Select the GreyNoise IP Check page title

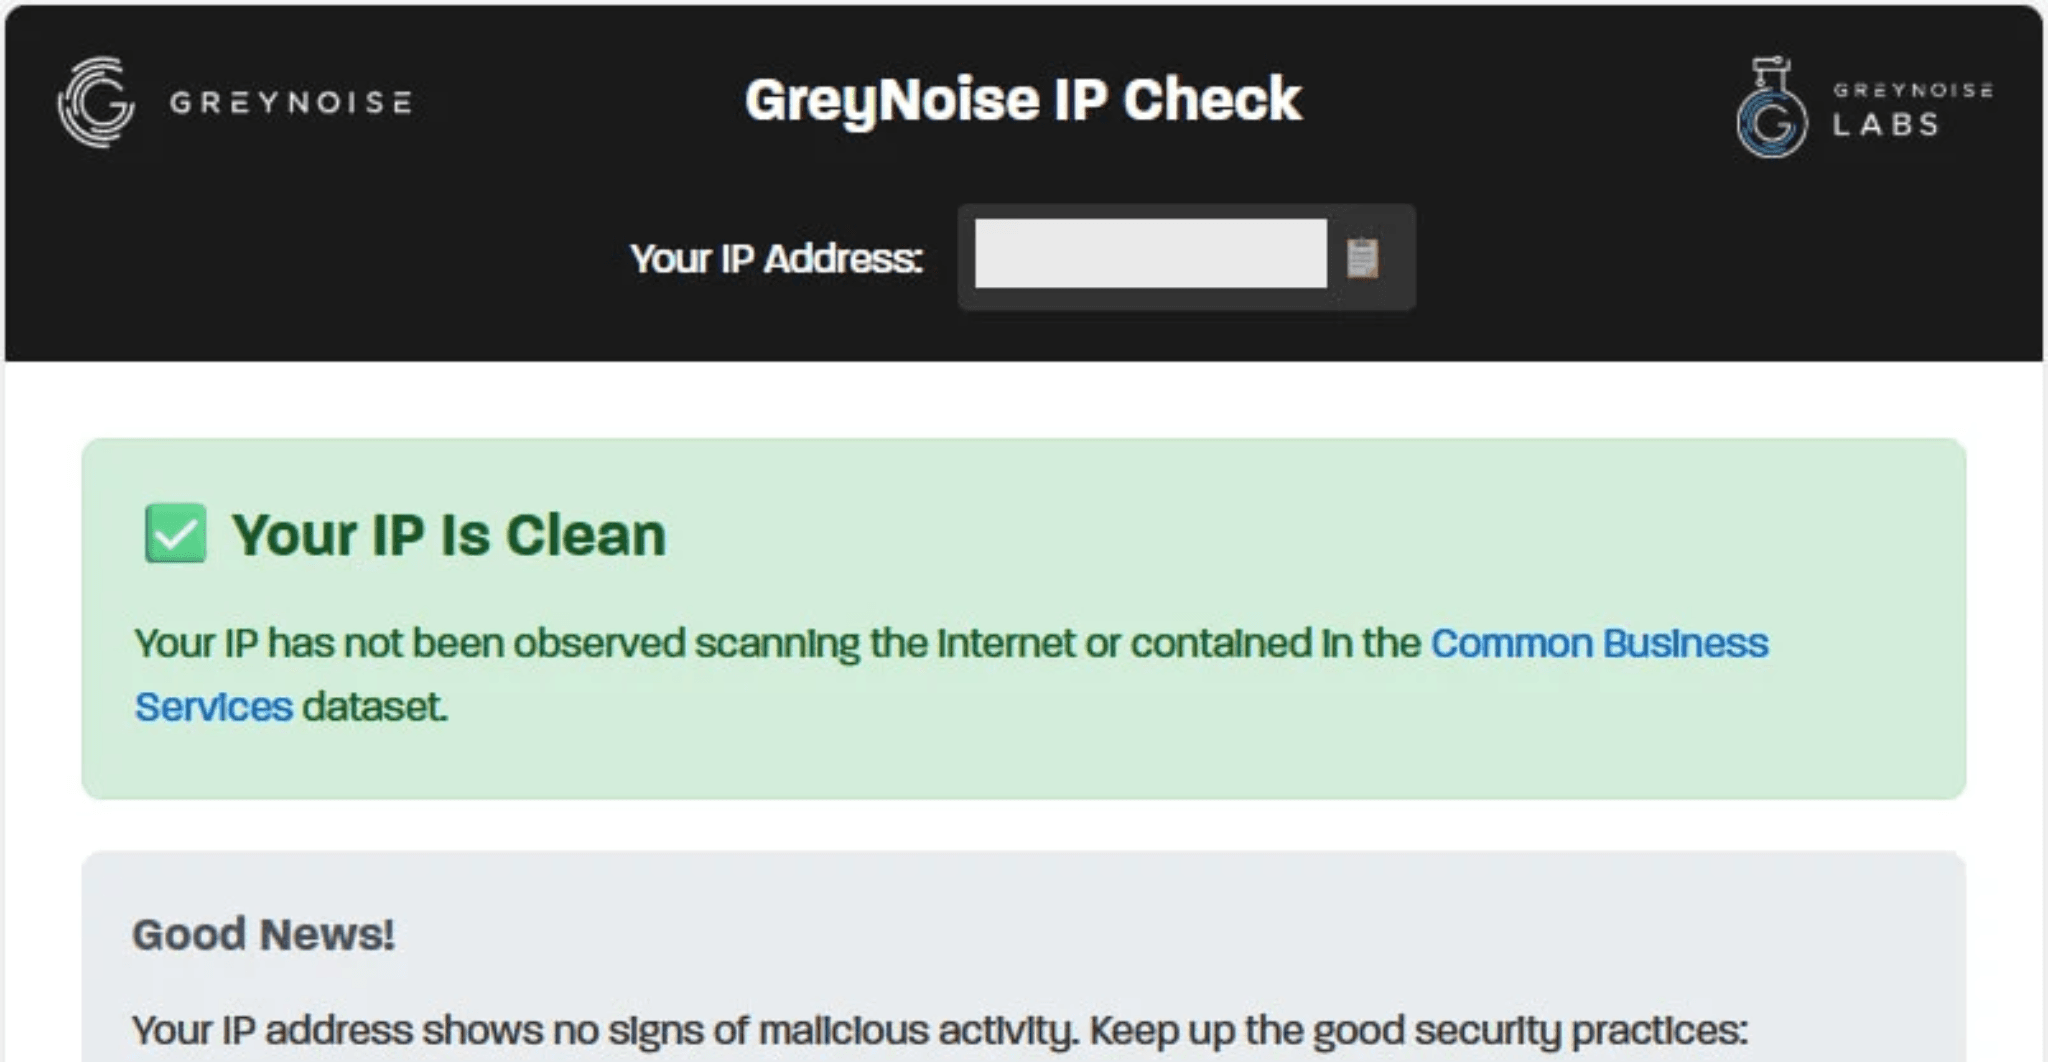tap(1023, 99)
